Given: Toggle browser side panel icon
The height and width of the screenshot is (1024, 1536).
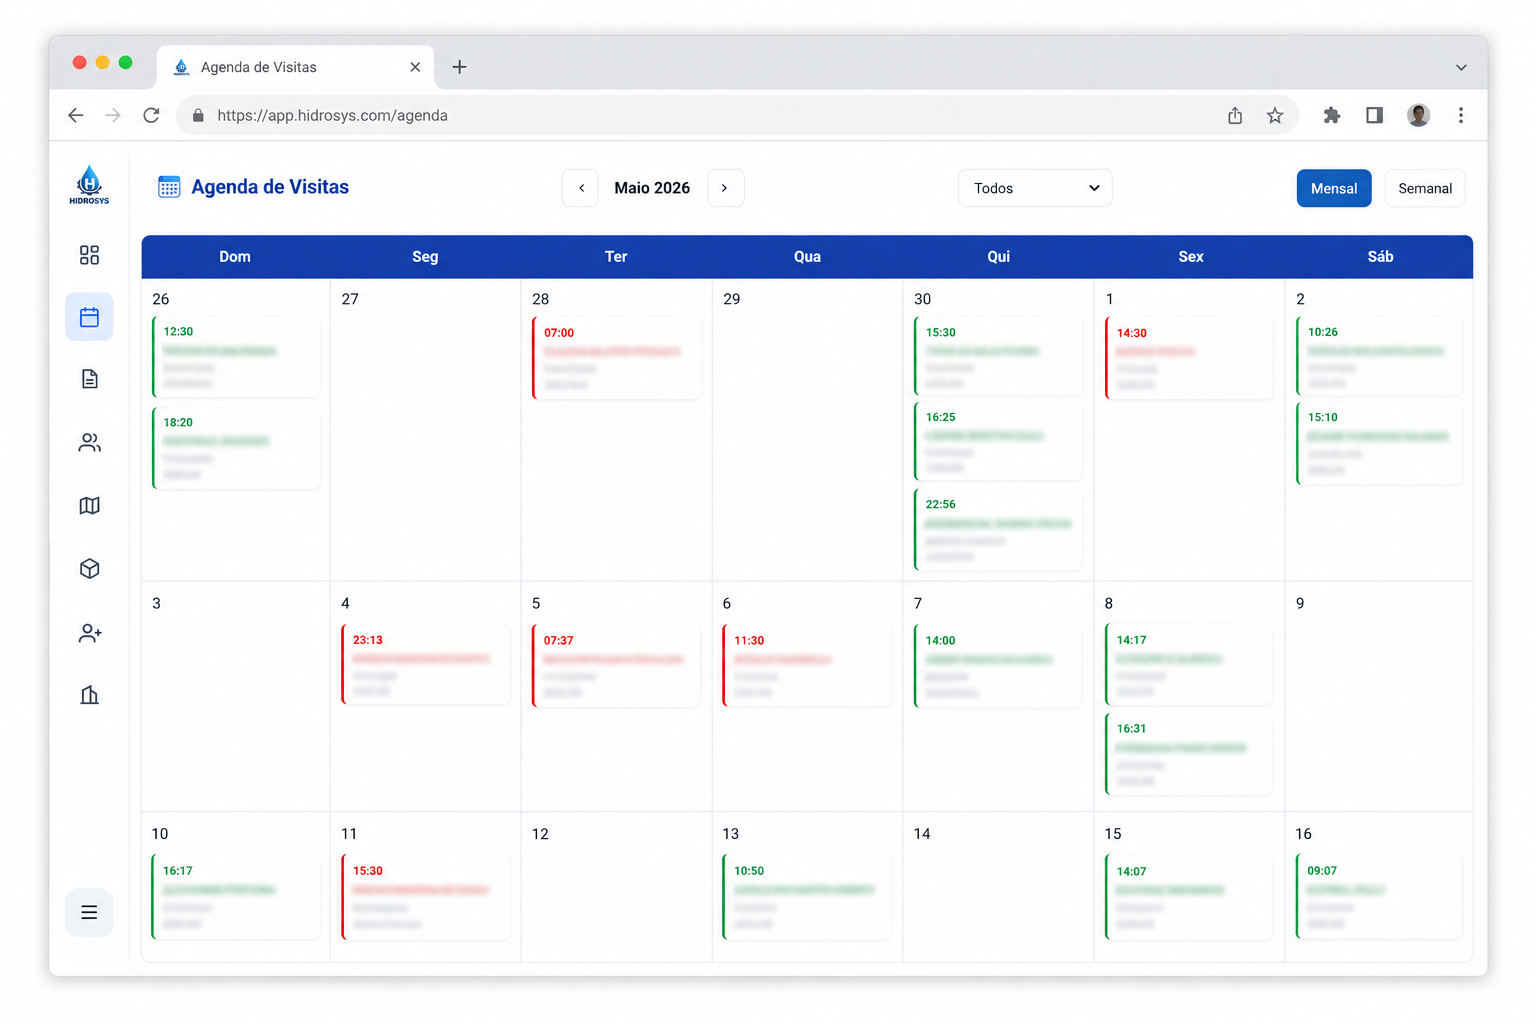Looking at the screenshot, I should pyautogui.click(x=1375, y=115).
